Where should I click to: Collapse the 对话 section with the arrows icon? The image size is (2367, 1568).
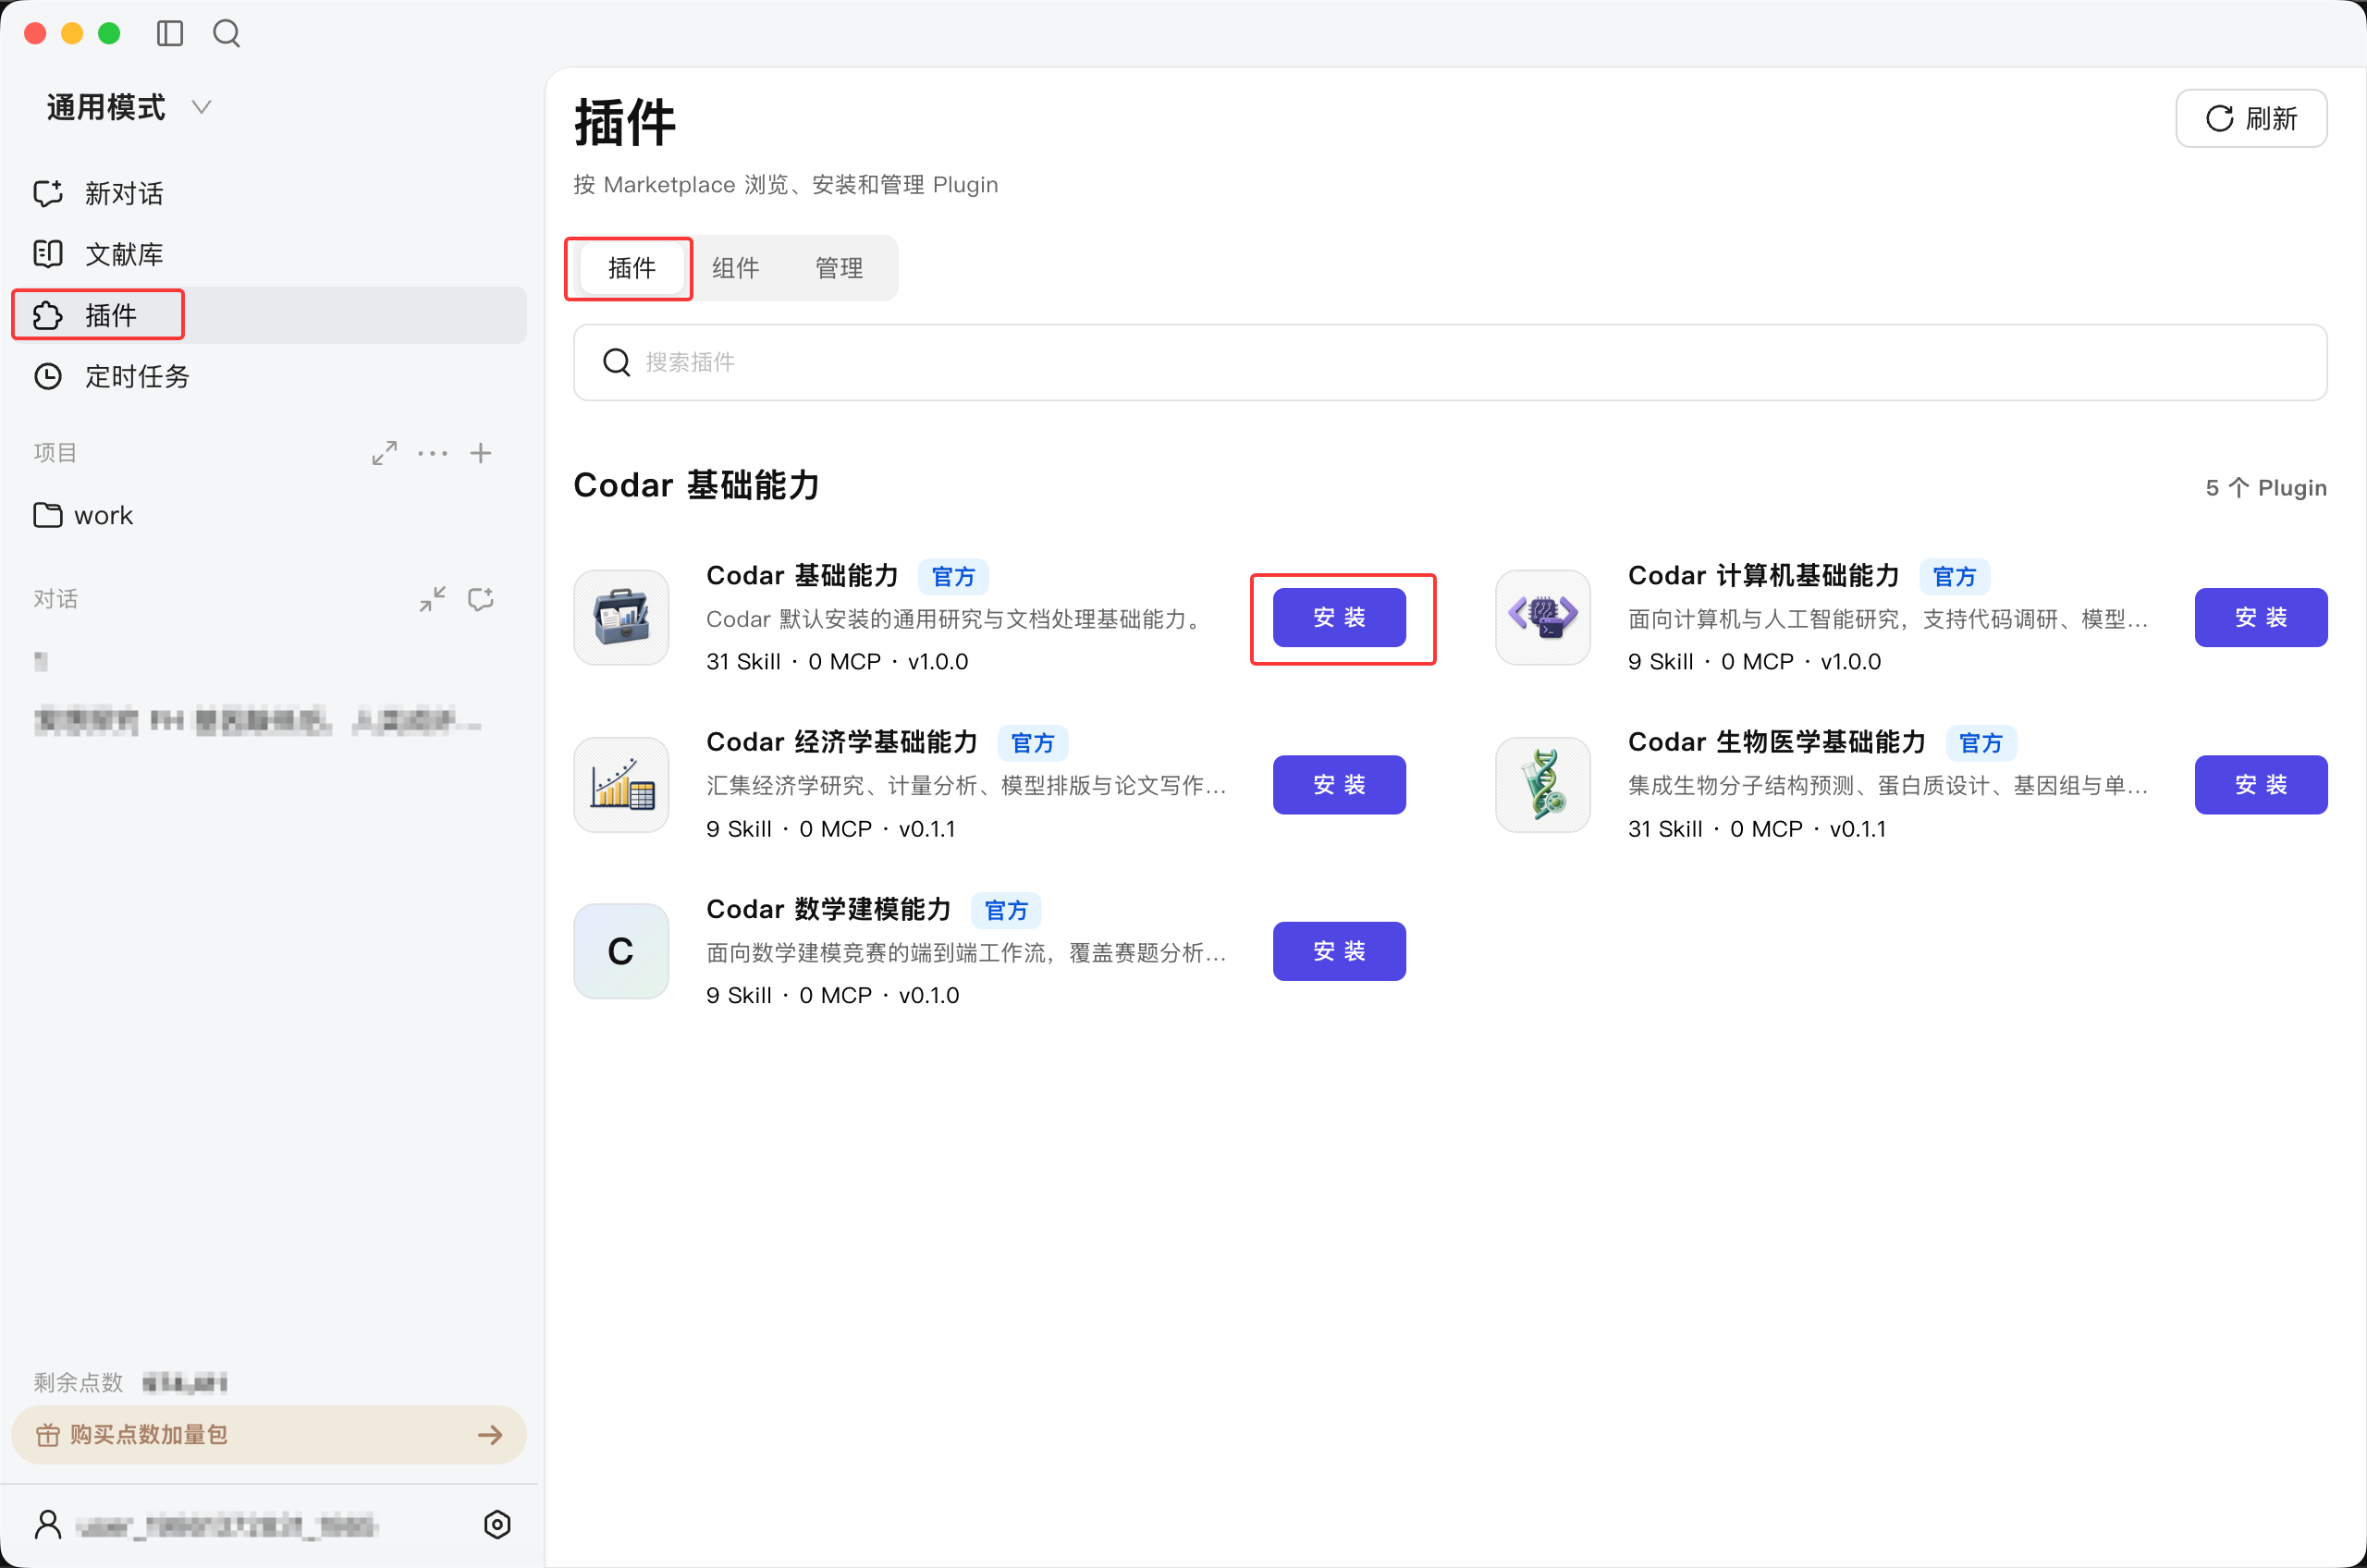432,599
